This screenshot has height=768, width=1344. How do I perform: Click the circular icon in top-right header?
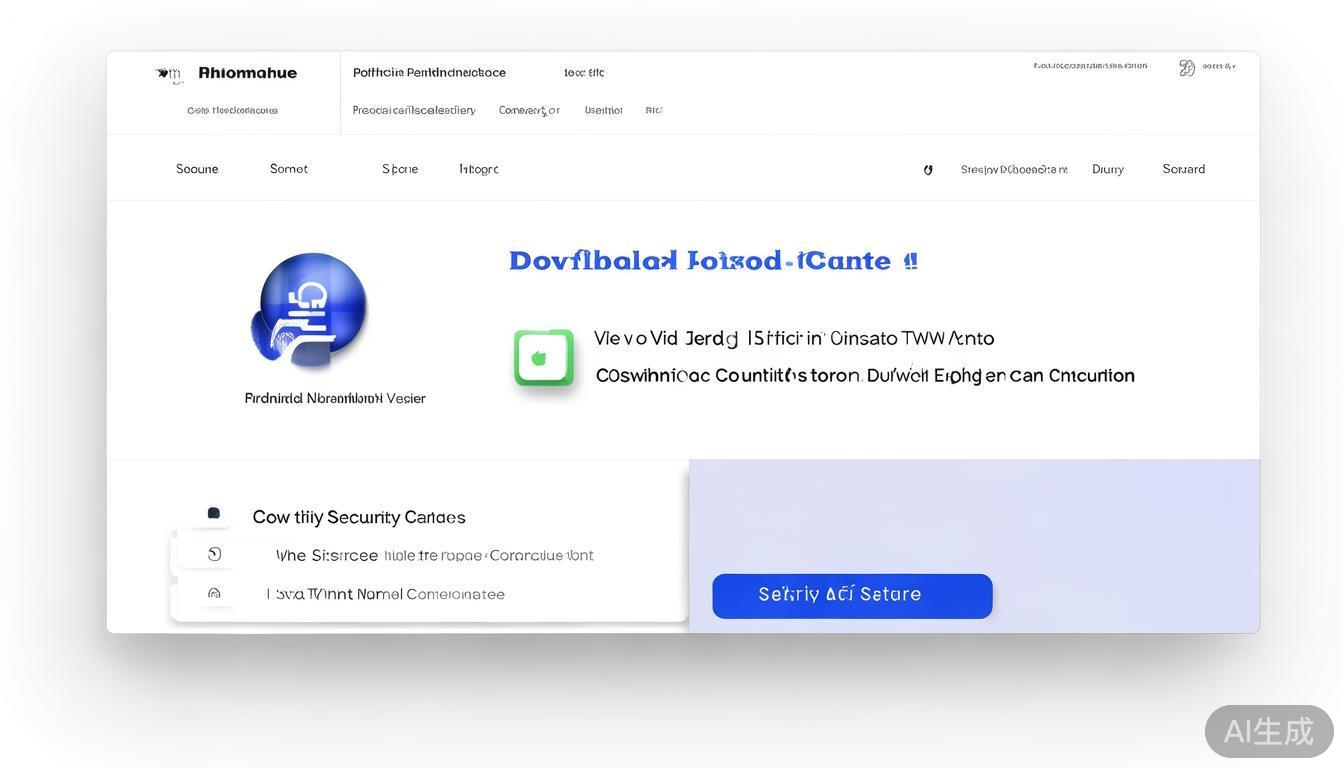(x=1187, y=68)
